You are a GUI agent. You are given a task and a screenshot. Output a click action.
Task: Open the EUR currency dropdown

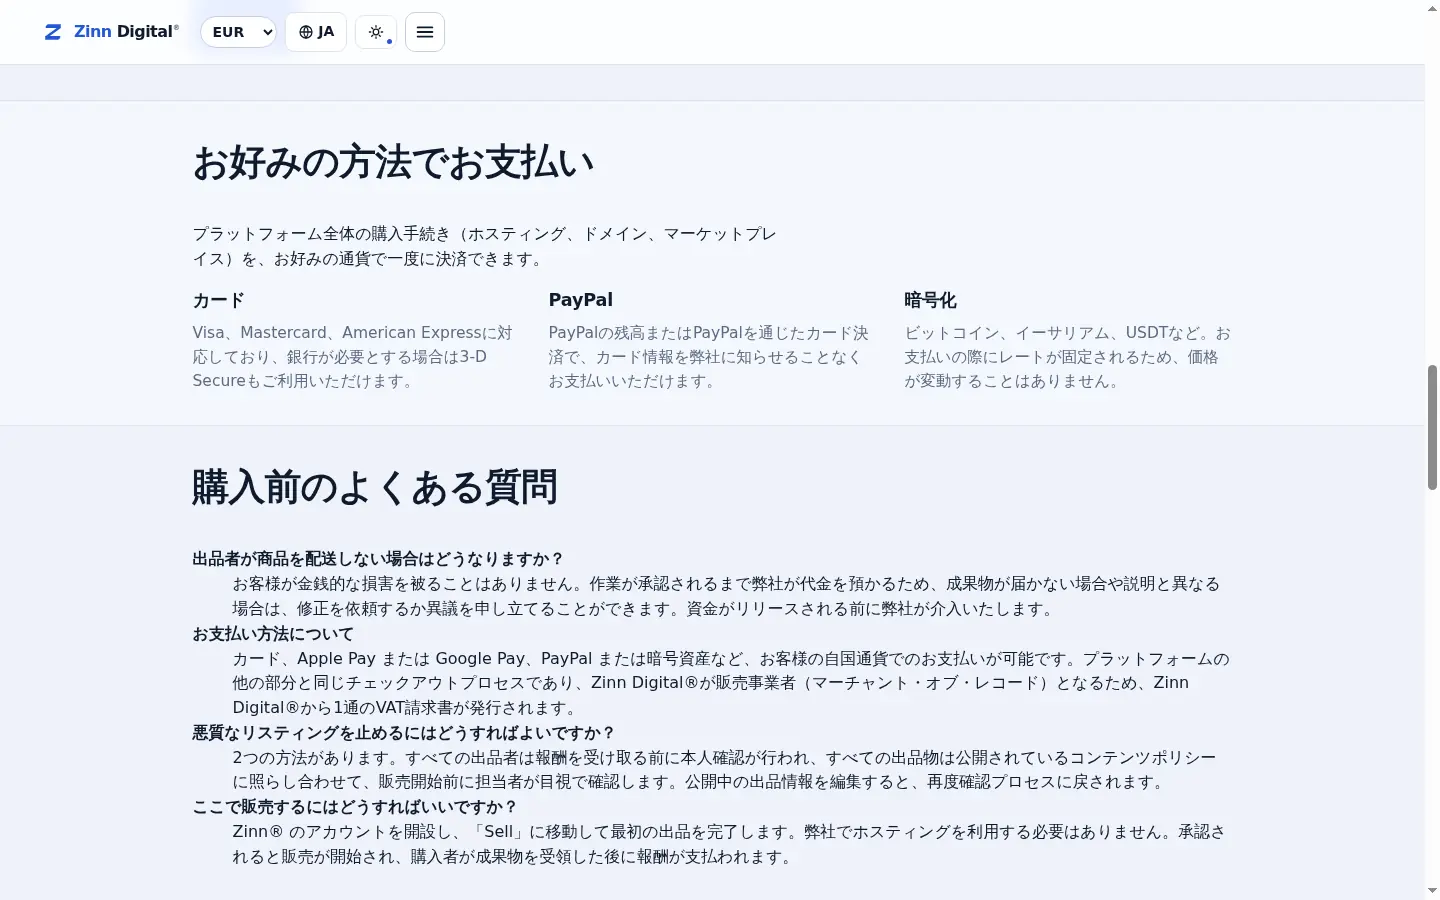[239, 32]
